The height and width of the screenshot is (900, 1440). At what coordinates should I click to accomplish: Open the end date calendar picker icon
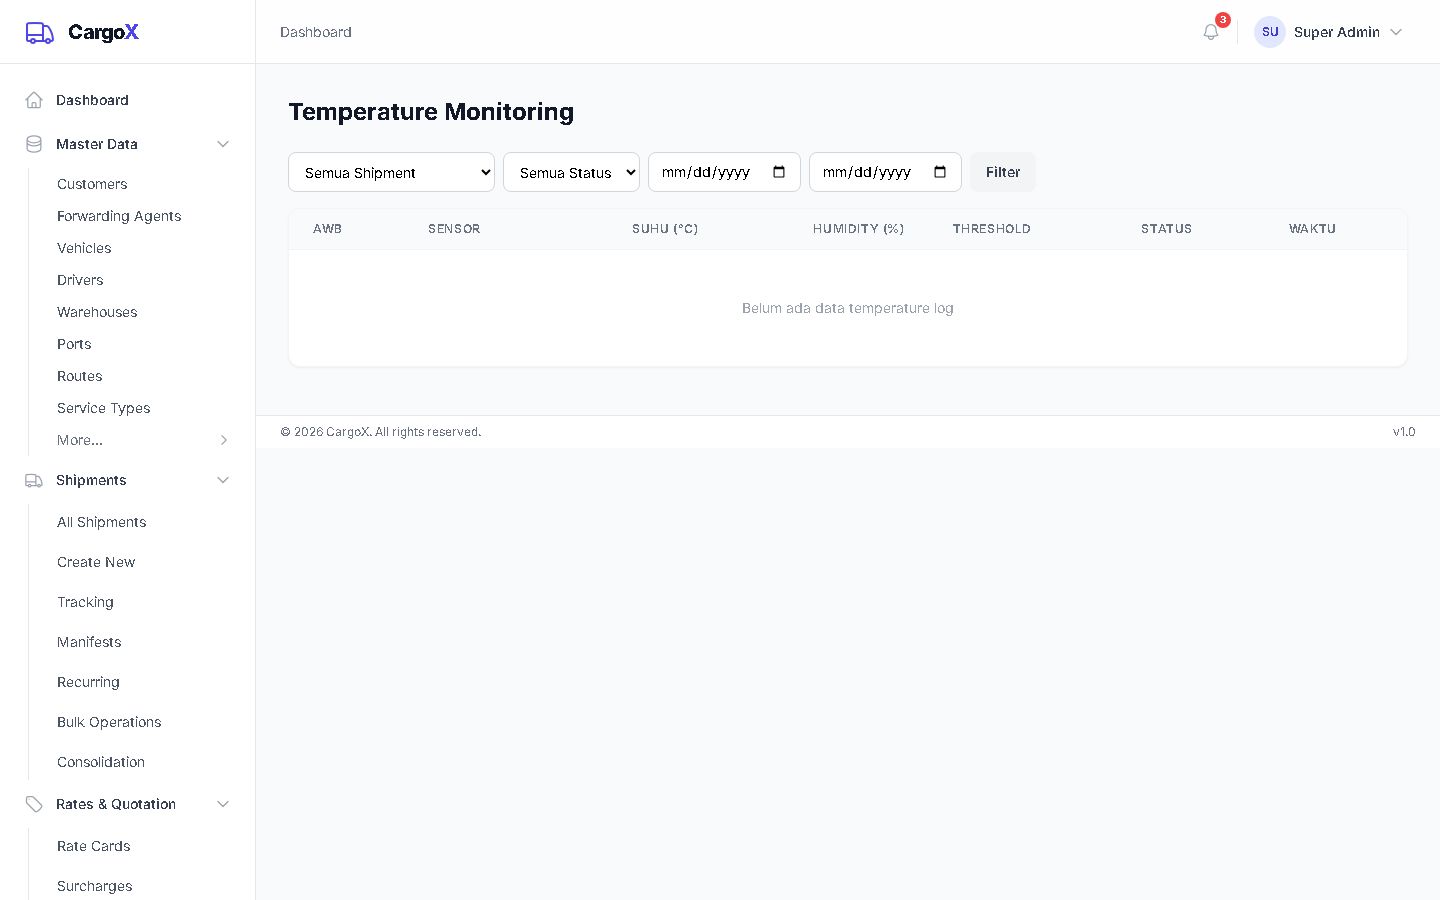940,172
